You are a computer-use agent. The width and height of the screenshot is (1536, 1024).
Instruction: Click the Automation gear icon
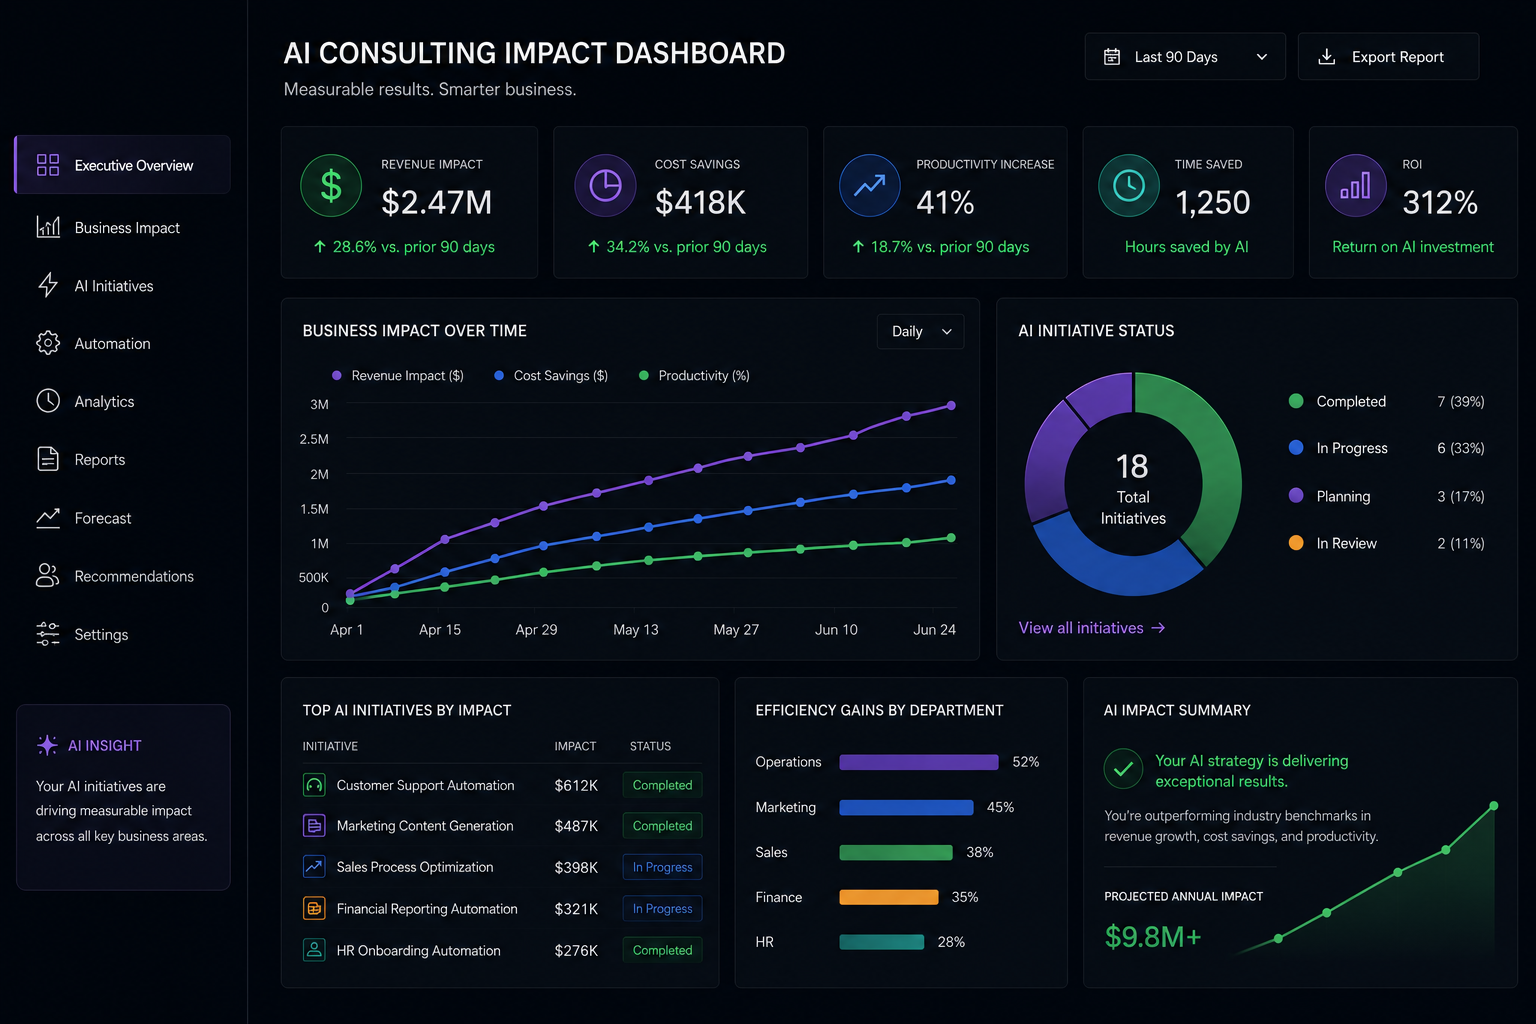pos(48,343)
